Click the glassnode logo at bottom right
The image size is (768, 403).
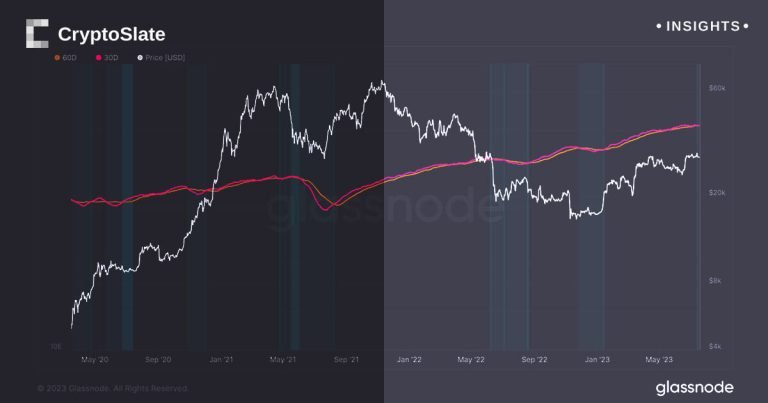(x=695, y=387)
